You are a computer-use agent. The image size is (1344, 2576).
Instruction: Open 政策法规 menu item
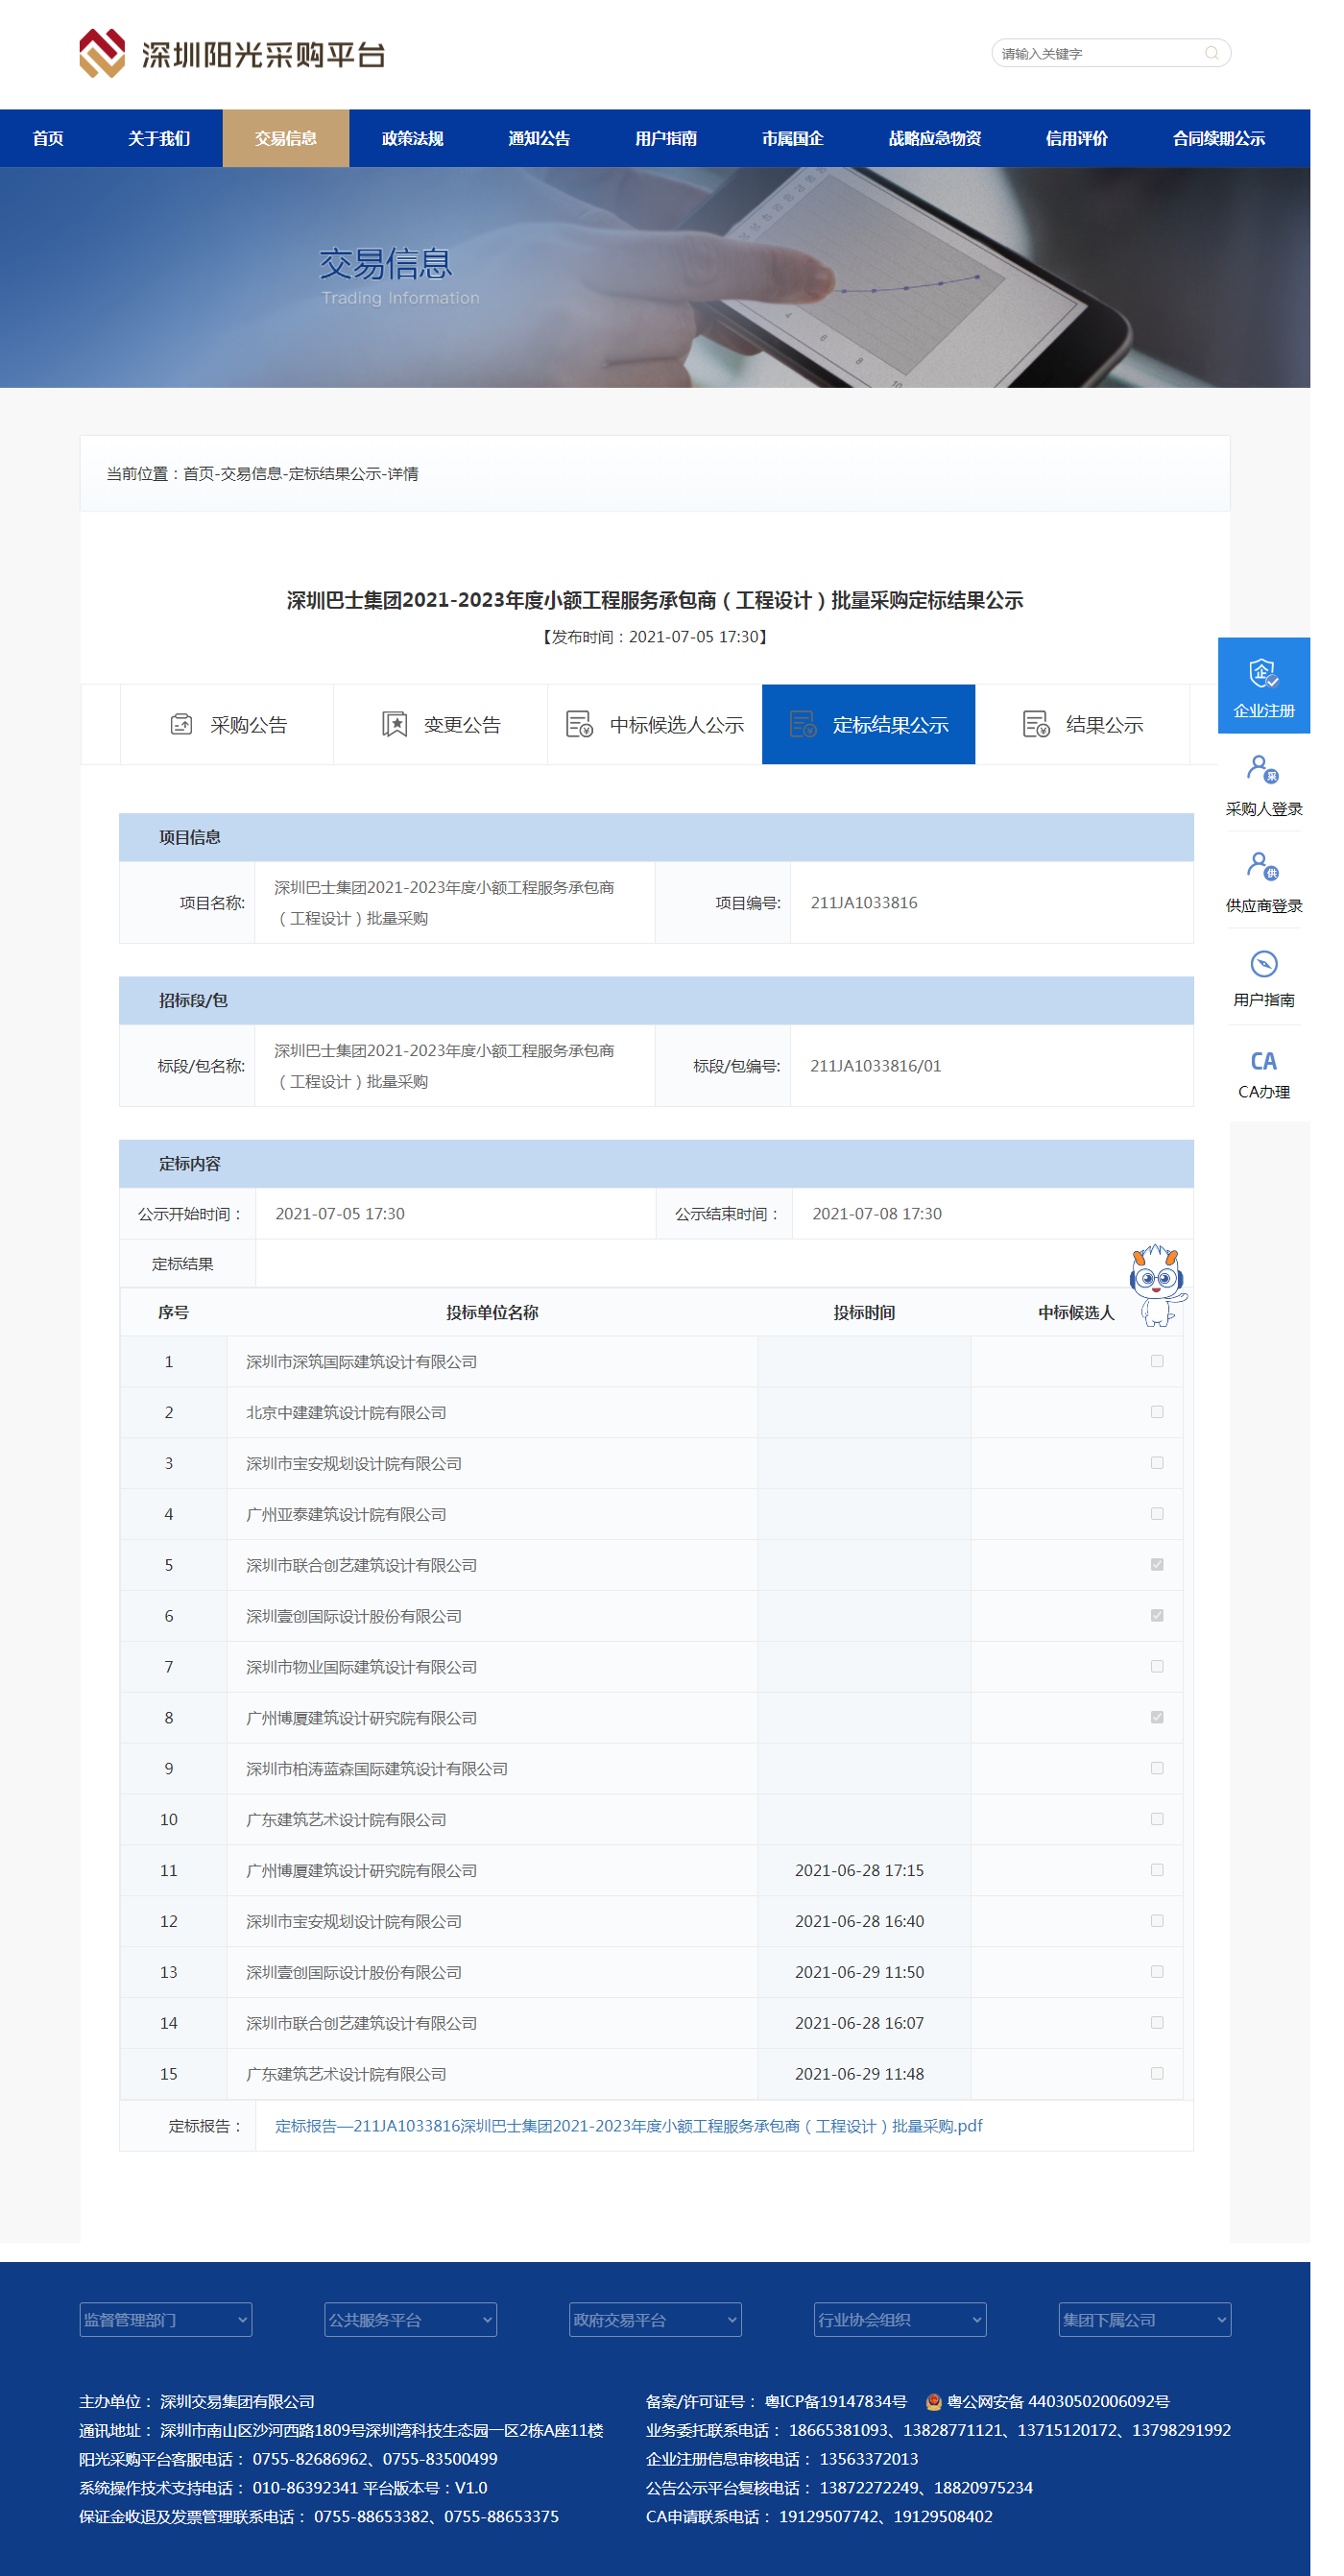point(413,138)
